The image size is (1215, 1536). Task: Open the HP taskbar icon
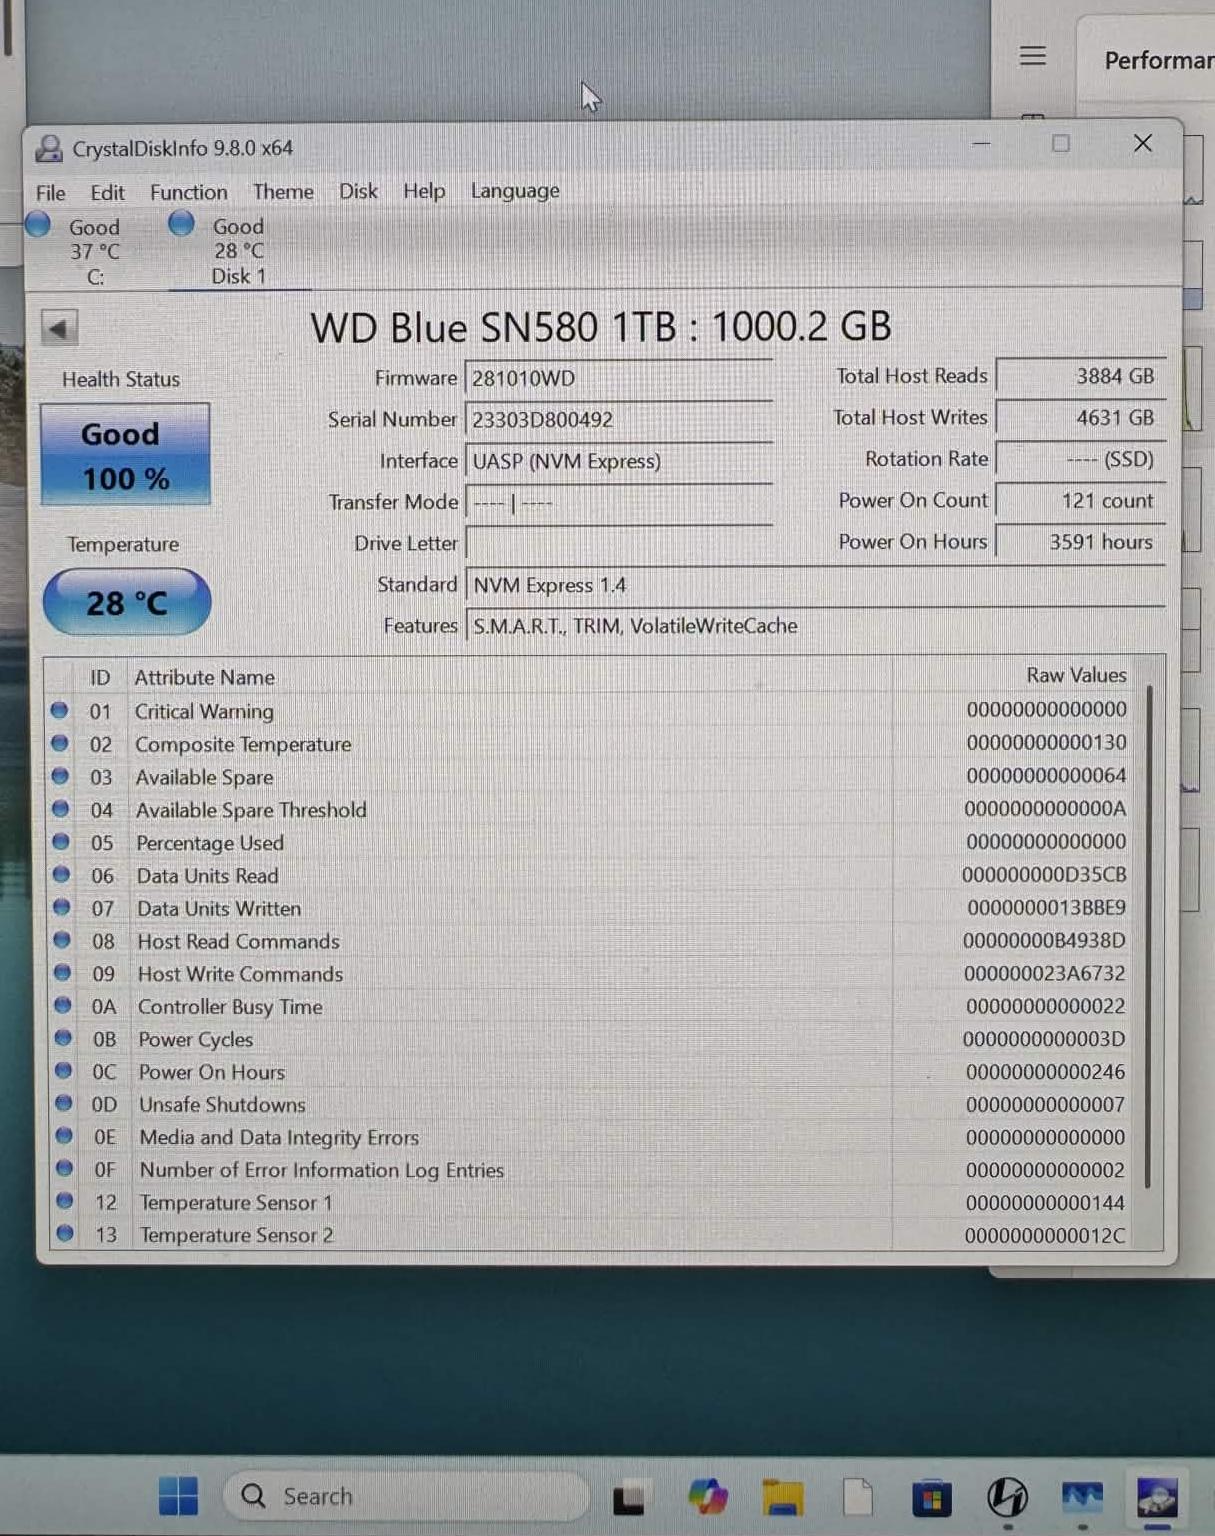coord(1007,1497)
